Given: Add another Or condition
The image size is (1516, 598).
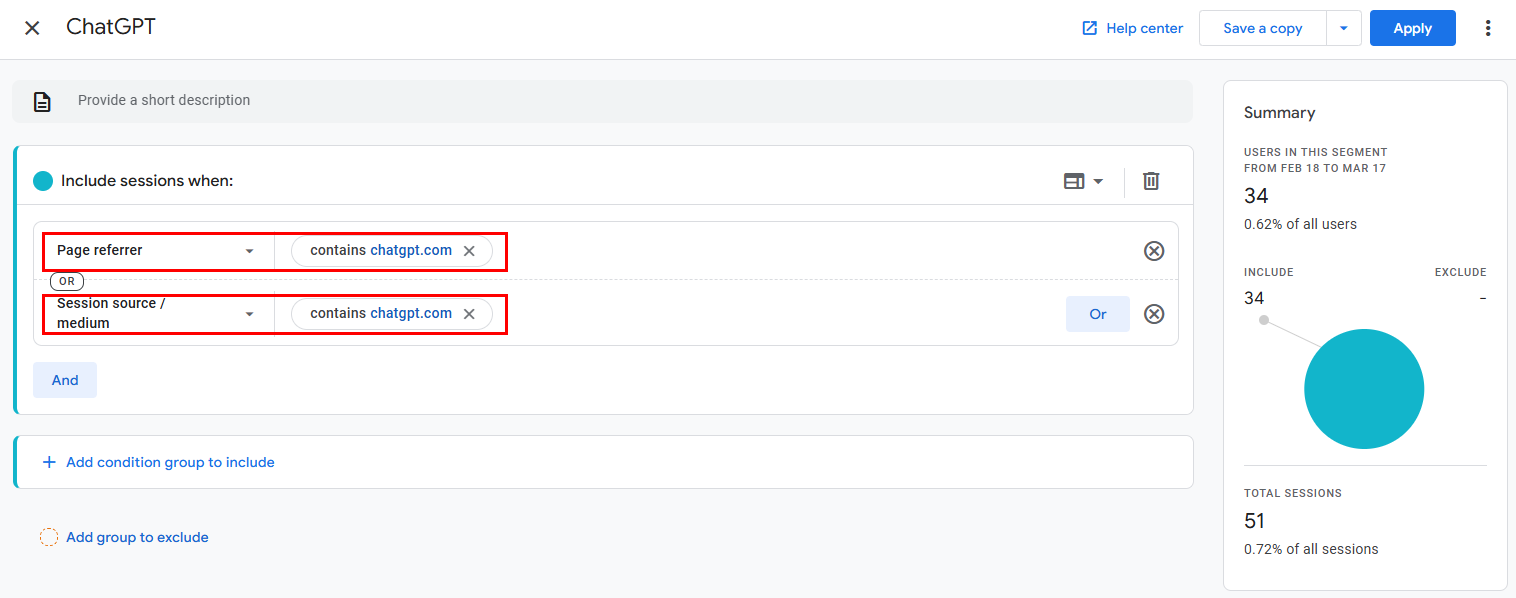Looking at the screenshot, I should coord(1097,314).
